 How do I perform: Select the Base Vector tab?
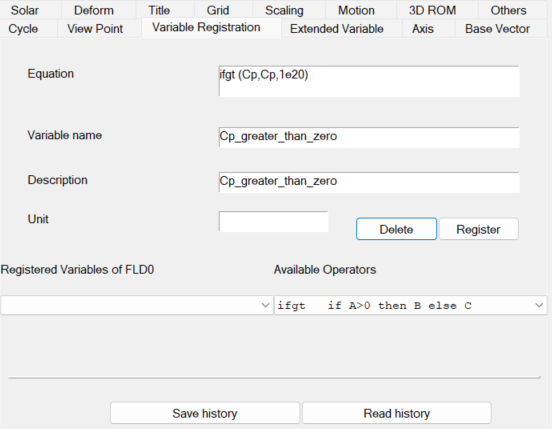[x=497, y=29]
